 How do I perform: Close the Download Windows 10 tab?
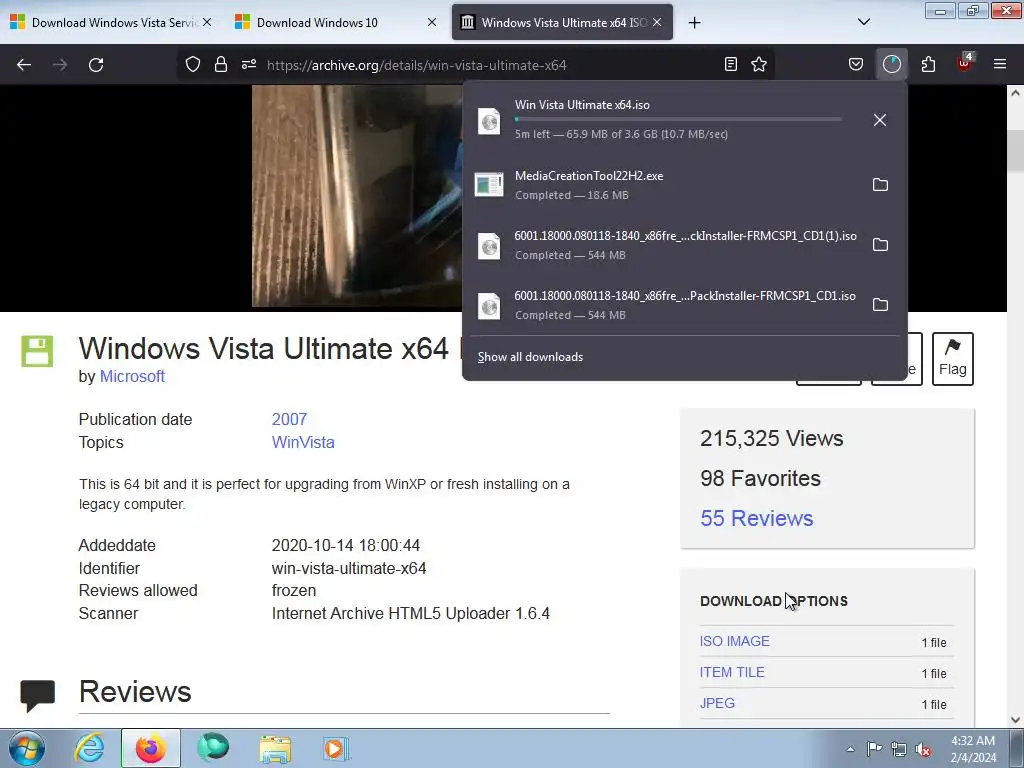(x=432, y=22)
